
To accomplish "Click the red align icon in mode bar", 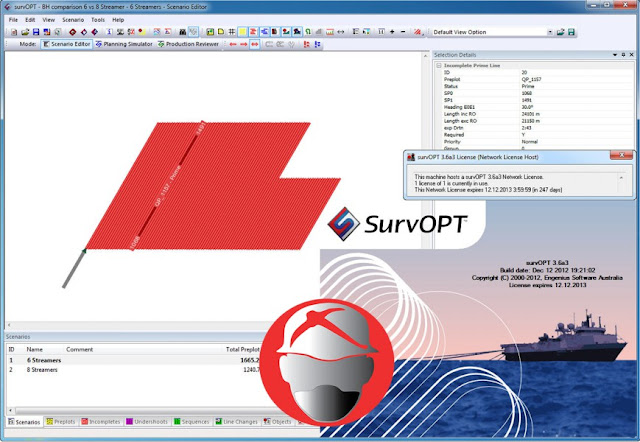I will pyautogui.click(x=306, y=44).
